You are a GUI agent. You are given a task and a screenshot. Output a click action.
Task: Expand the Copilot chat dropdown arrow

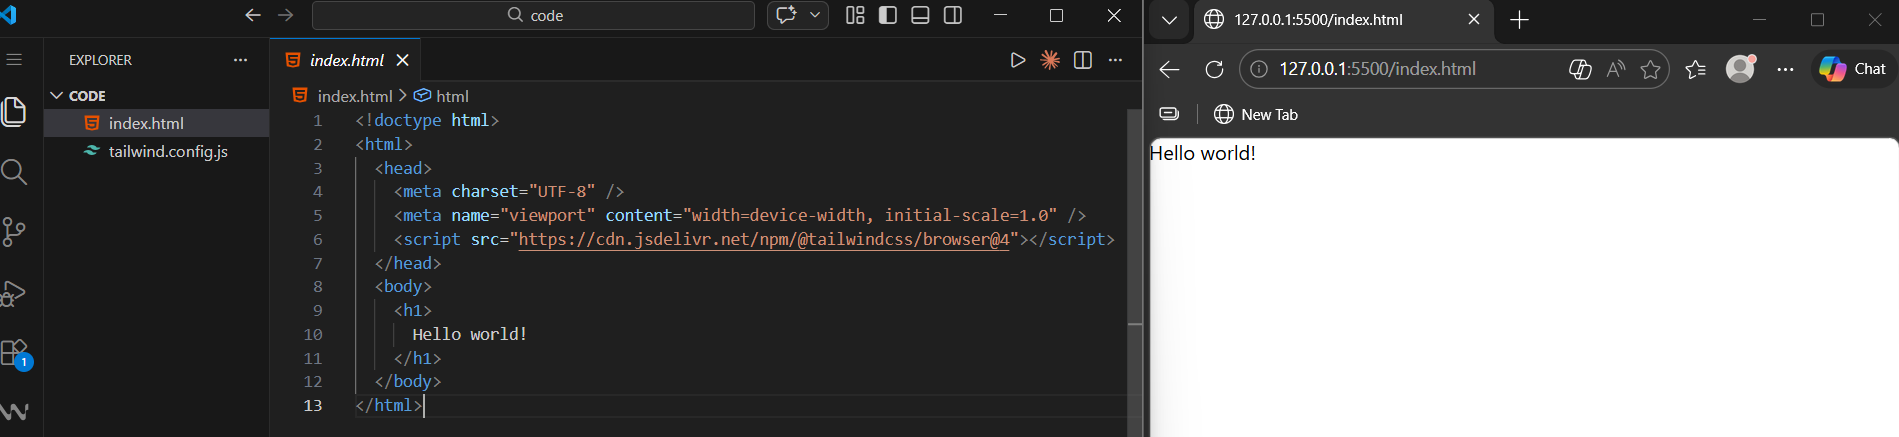coord(815,15)
